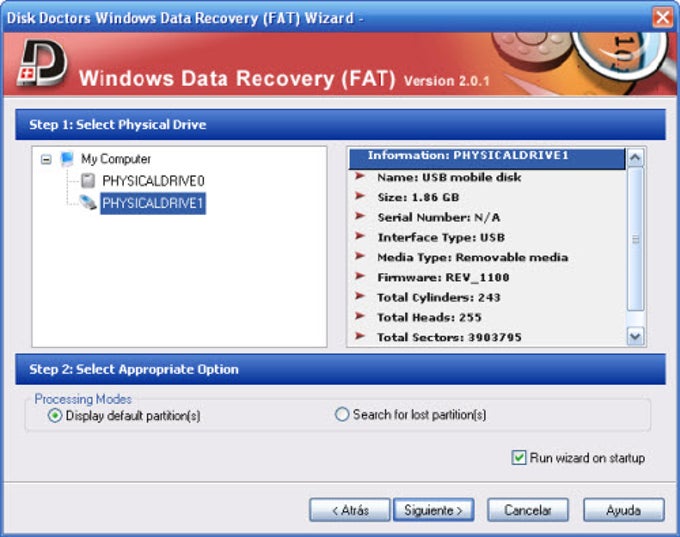Viewport: 680px width, 537px height.
Task: Click the Interface Type: USB entry
Action: click(x=441, y=237)
